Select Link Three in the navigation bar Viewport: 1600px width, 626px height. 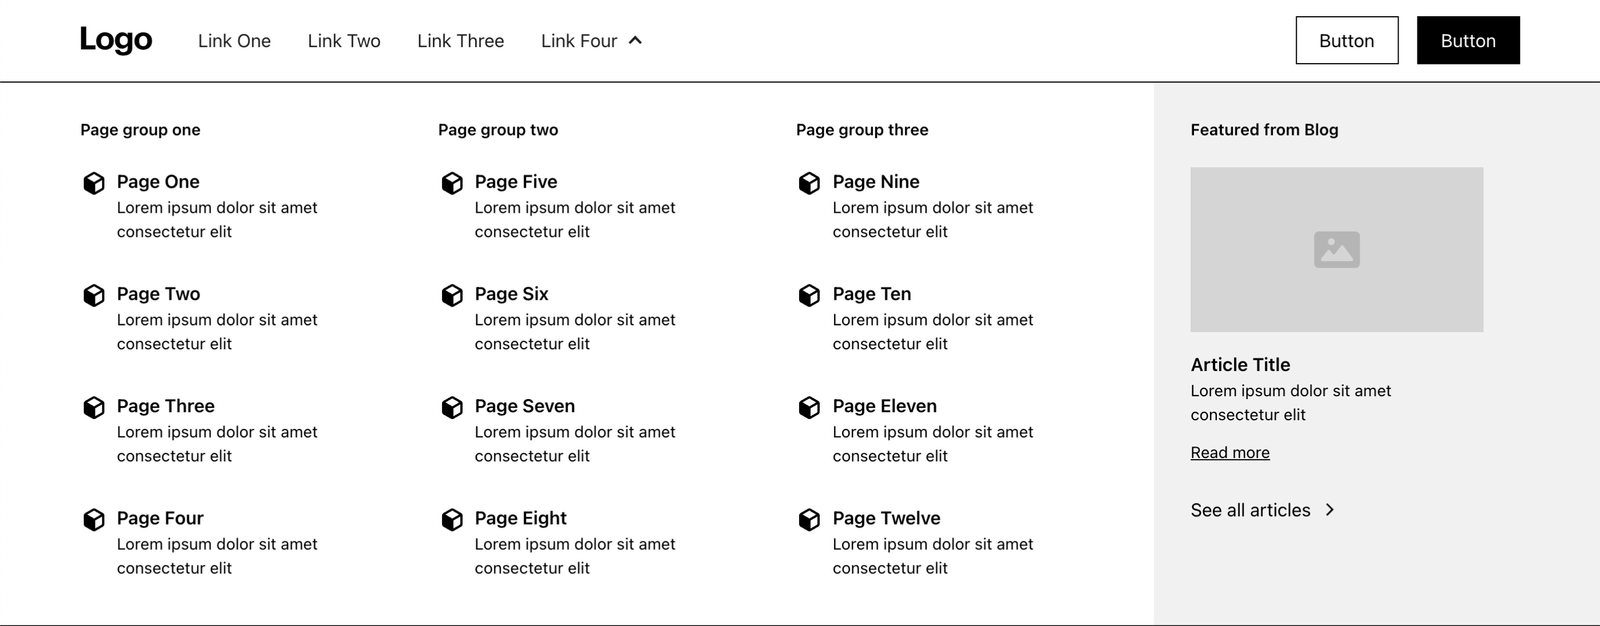coord(460,41)
